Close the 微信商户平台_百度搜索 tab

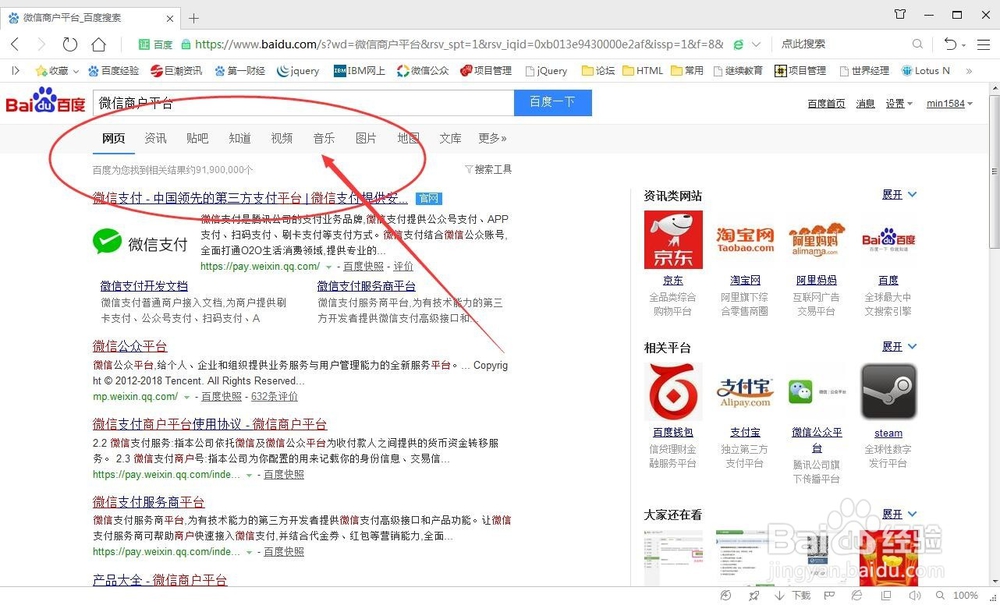click(x=170, y=18)
